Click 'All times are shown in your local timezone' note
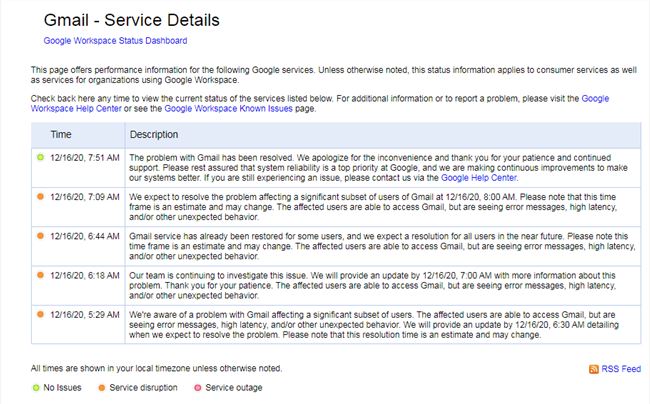 (x=156, y=368)
